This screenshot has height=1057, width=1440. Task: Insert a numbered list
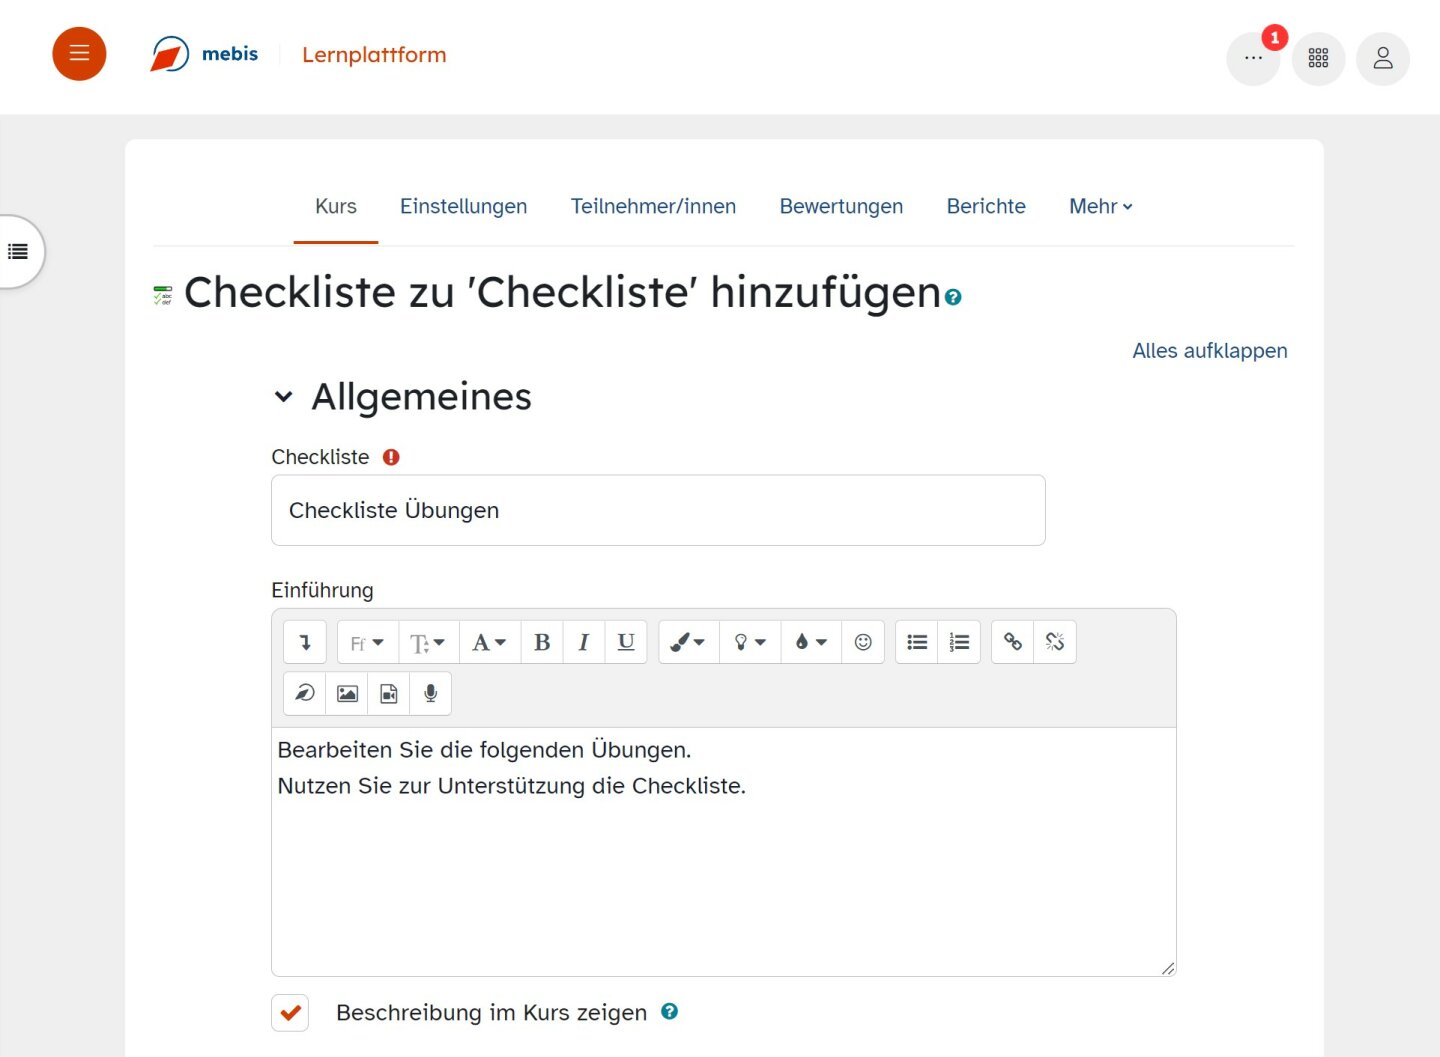pos(959,641)
